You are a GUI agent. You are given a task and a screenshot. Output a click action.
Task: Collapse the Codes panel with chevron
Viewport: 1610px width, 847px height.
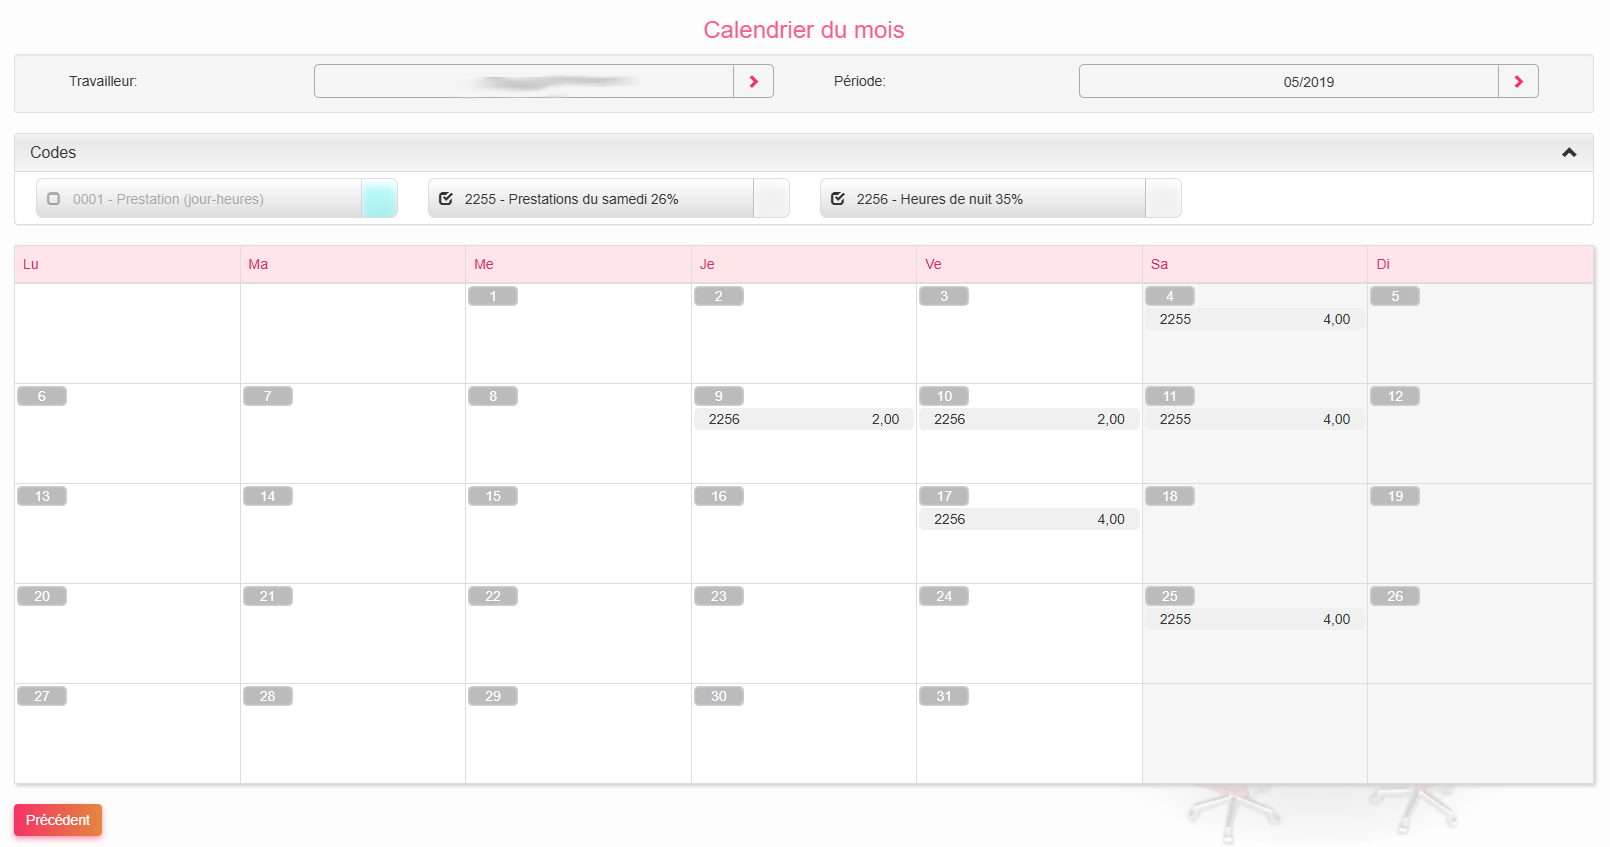coord(1568,152)
